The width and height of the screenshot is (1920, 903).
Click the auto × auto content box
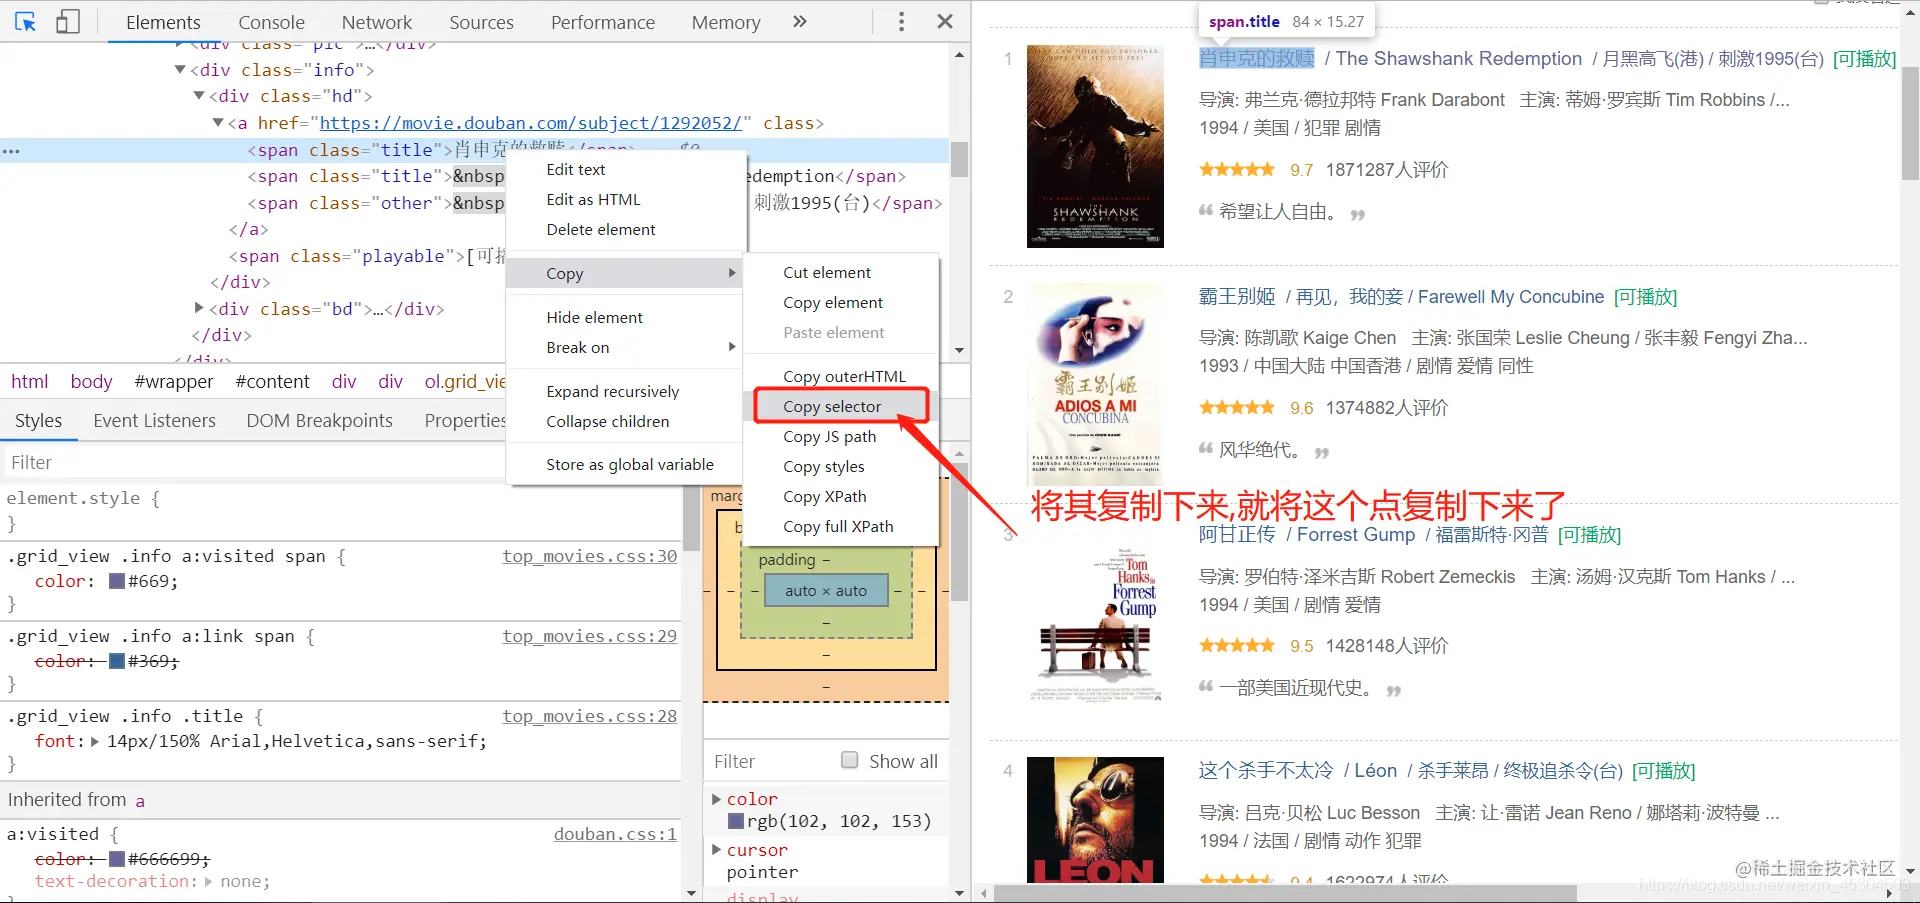pos(826,591)
